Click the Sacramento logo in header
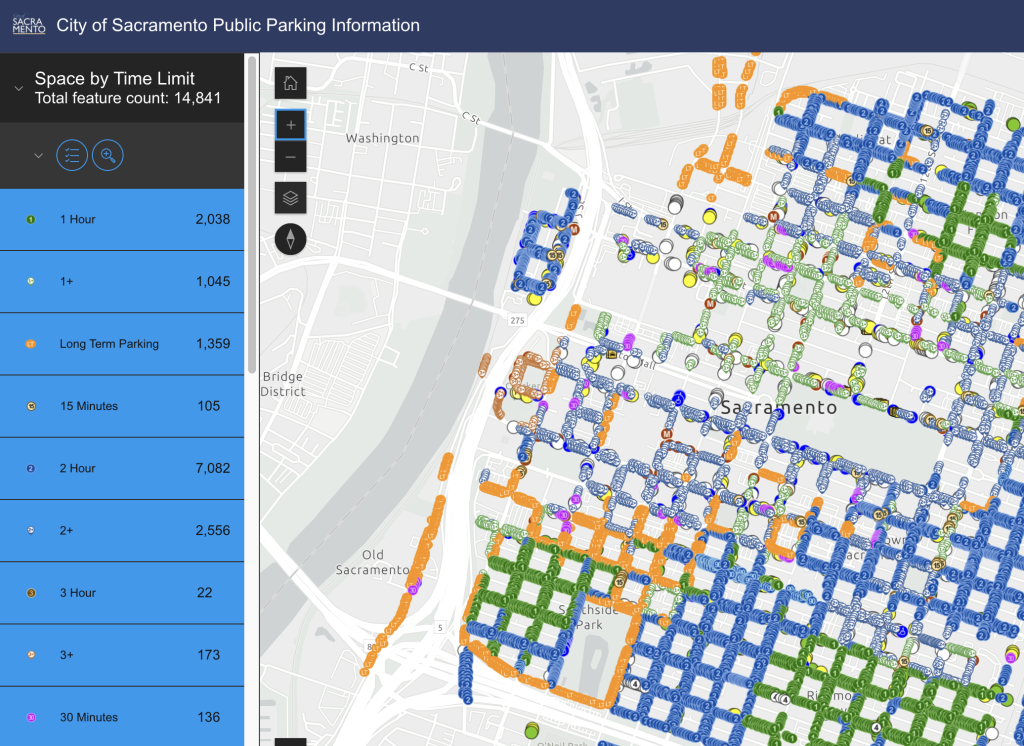This screenshot has width=1024, height=746. [29, 25]
